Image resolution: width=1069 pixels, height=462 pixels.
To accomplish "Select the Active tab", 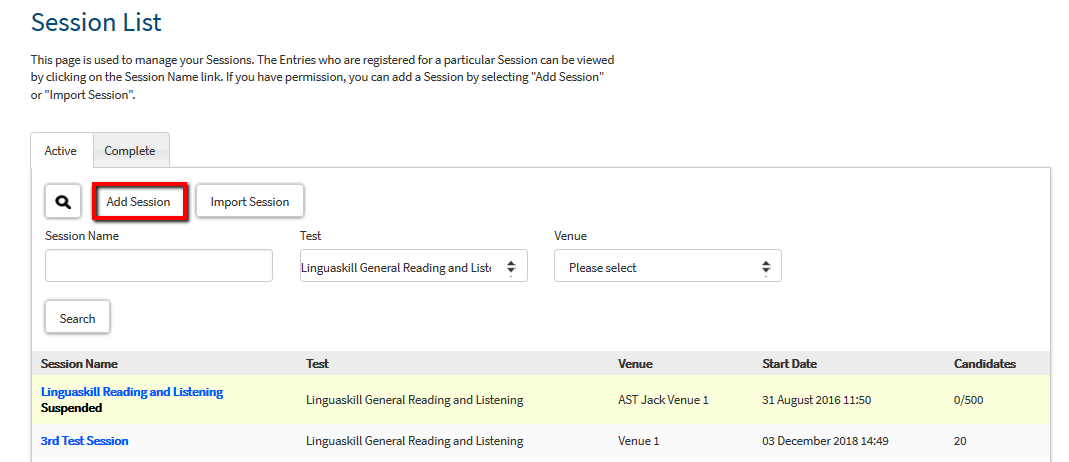I will 61,151.
